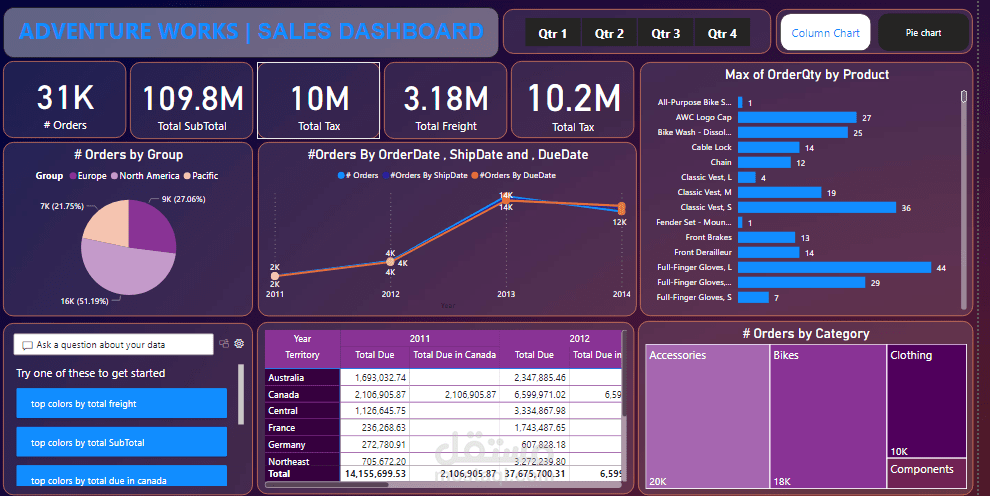Select the Classic Vest, M bar (19)
Screen dimensions: 990x496
click(x=780, y=192)
